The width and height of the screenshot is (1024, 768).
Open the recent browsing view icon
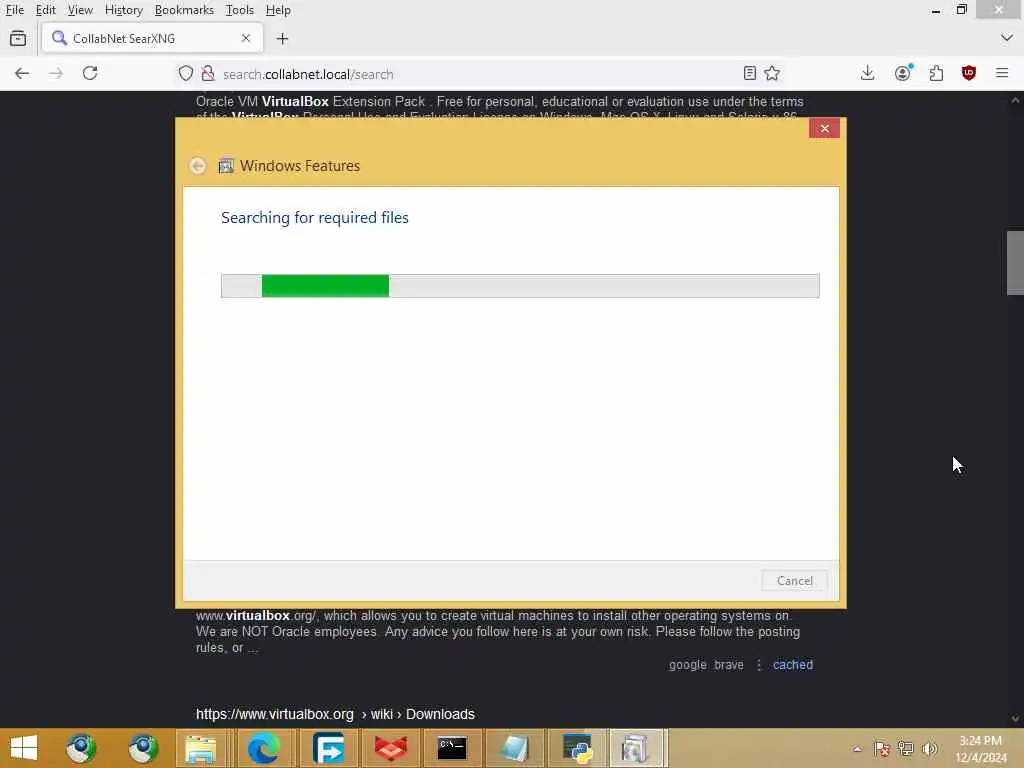pos(18,39)
